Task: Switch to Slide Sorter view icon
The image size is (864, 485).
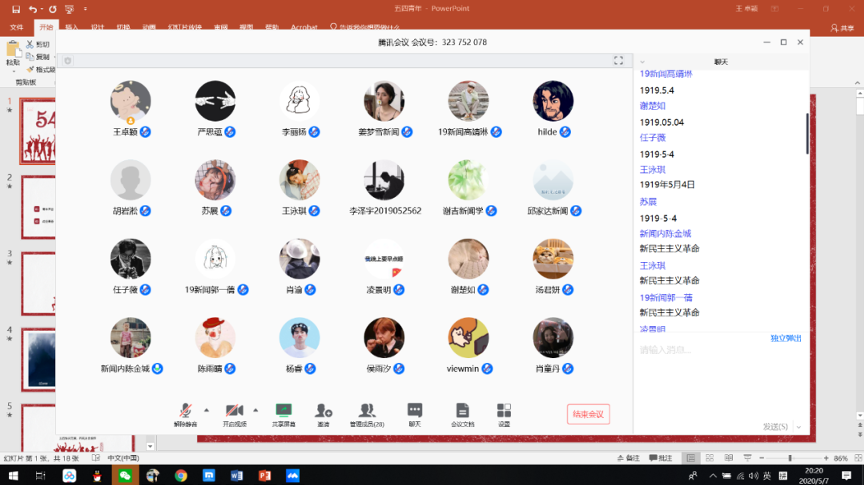Action: tap(710, 458)
